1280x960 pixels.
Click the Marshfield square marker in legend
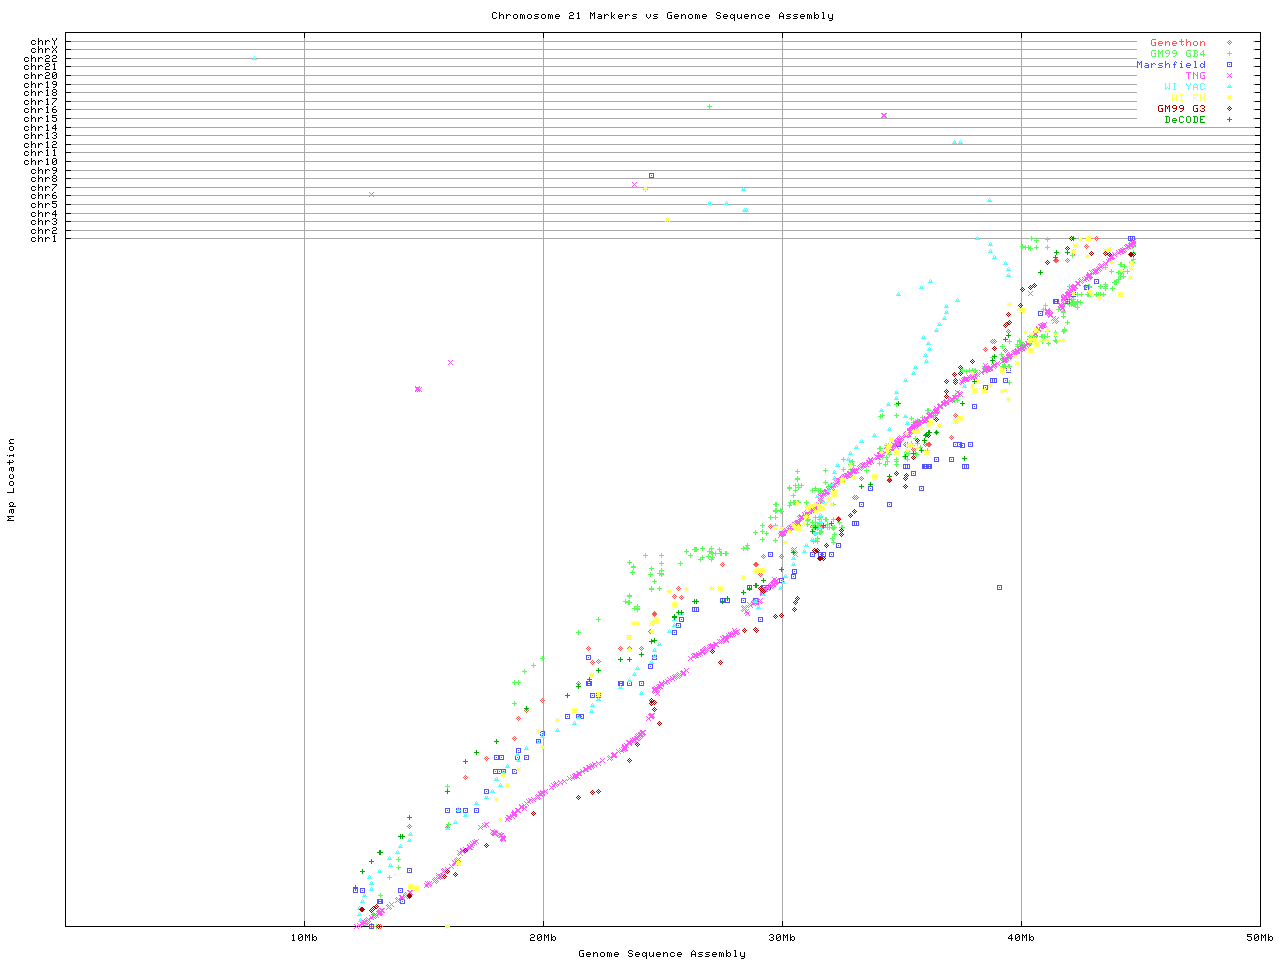[1229, 65]
